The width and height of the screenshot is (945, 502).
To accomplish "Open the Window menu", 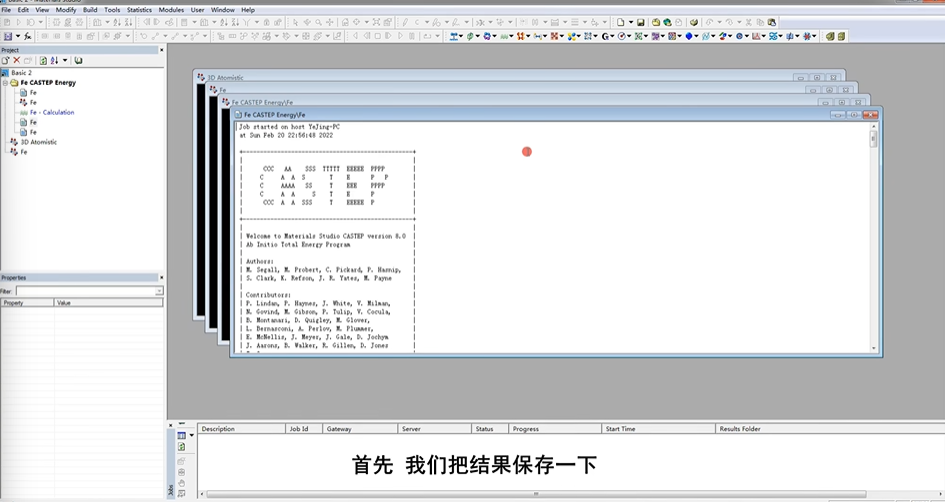I will coord(222,10).
